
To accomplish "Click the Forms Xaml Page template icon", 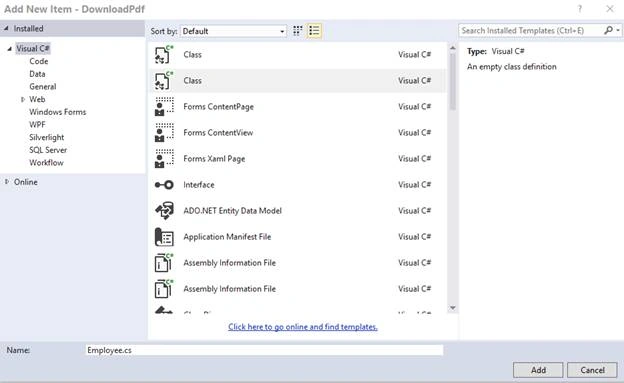I will click(x=164, y=159).
